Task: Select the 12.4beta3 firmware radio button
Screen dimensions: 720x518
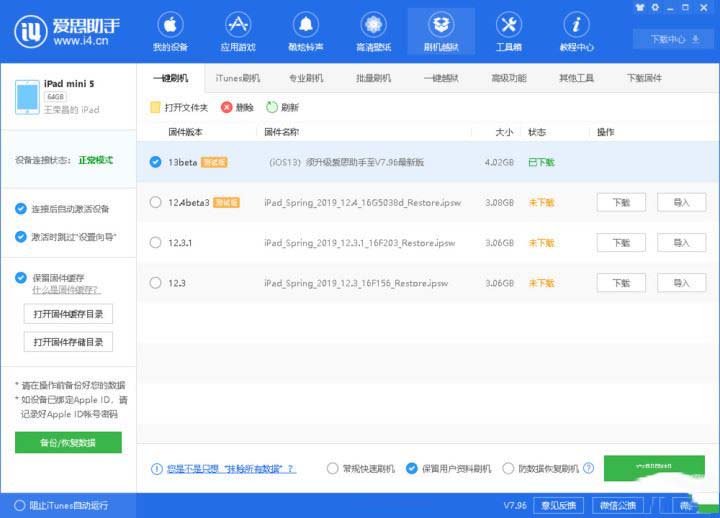Action: pos(156,203)
